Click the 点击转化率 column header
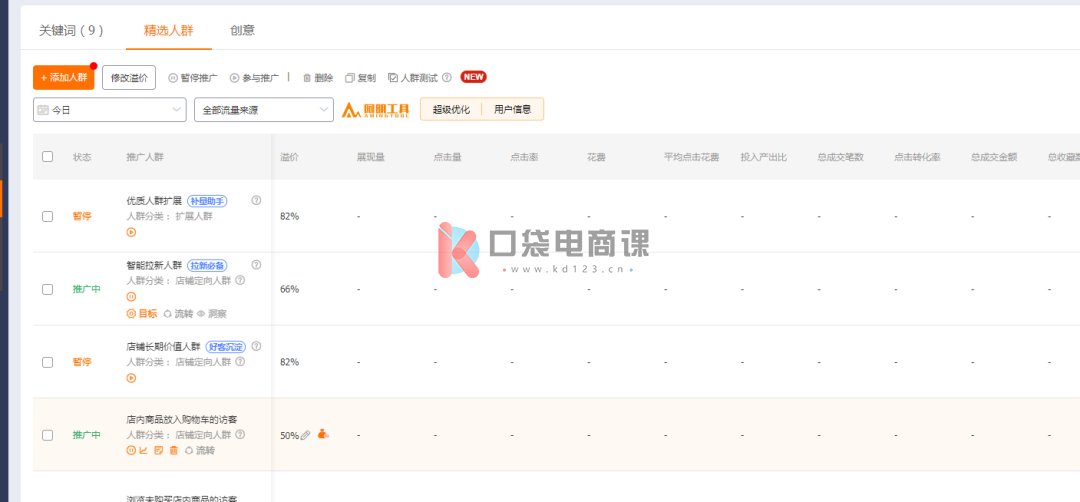 point(917,157)
